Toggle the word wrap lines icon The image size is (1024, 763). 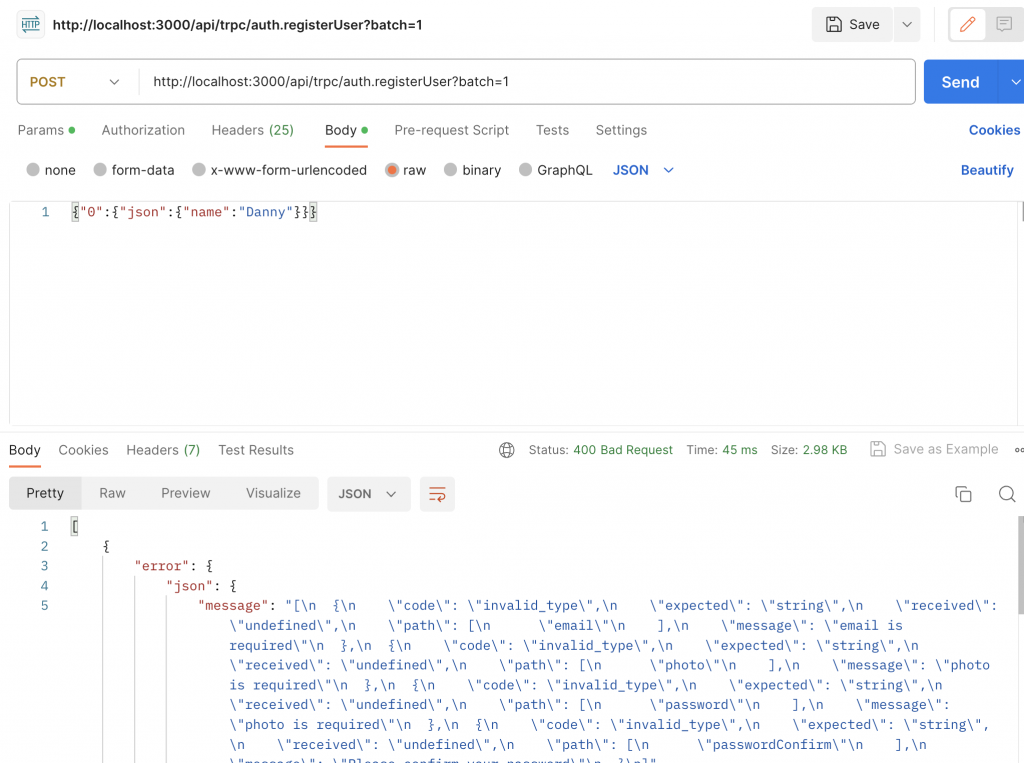(x=437, y=494)
